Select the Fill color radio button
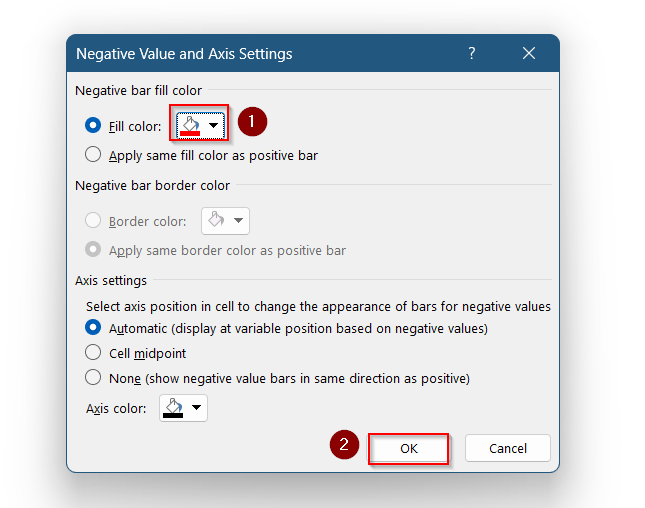This screenshot has height=508, width=645. [93, 125]
